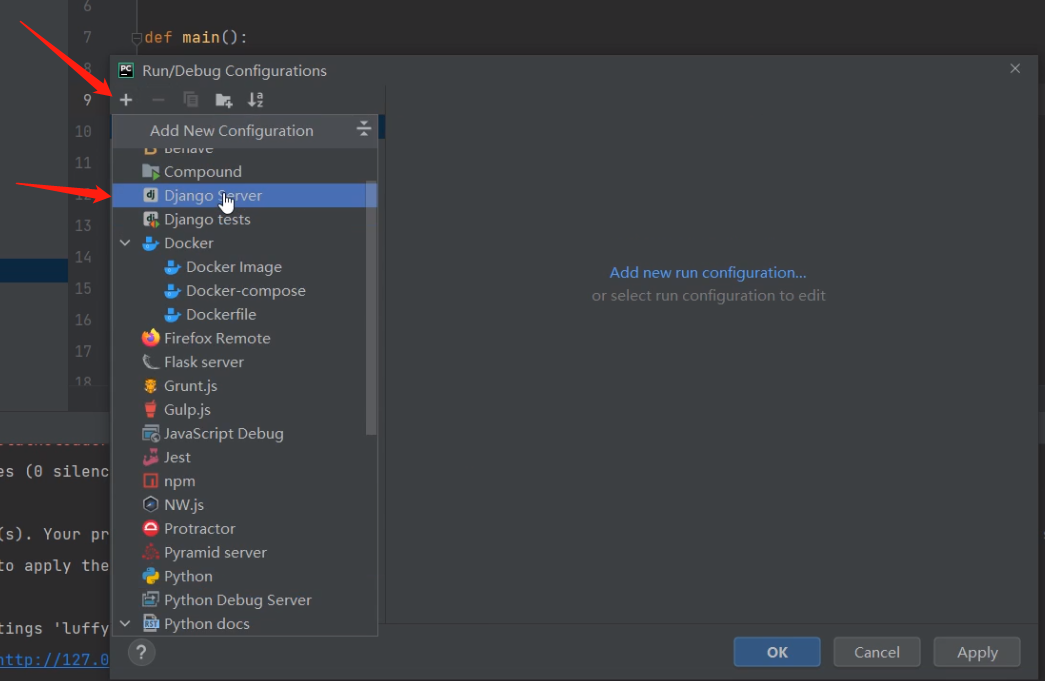Click the Apply button

[977, 652]
